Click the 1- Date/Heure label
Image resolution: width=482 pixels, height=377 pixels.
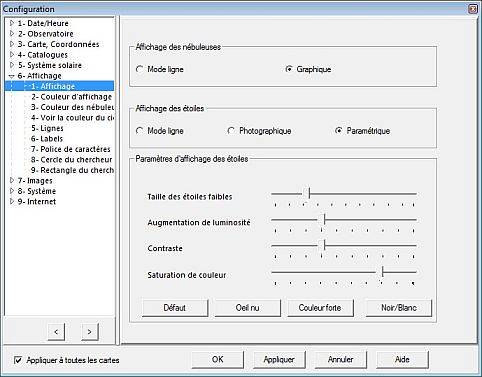coord(43,23)
